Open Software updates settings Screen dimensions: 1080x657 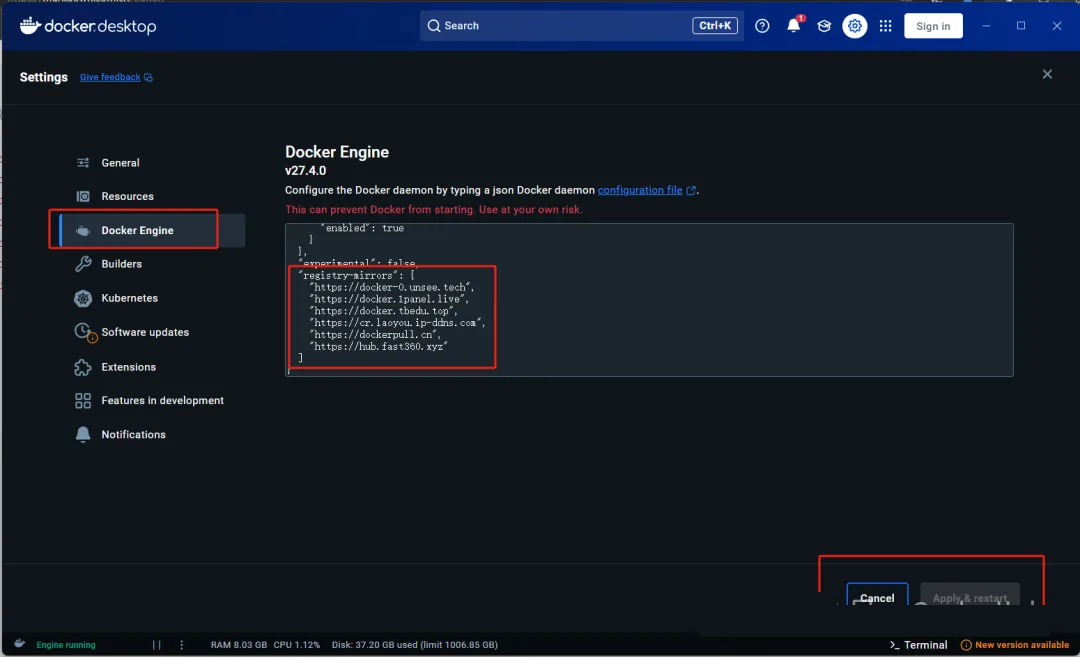pyautogui.click(x=147, y=332)
